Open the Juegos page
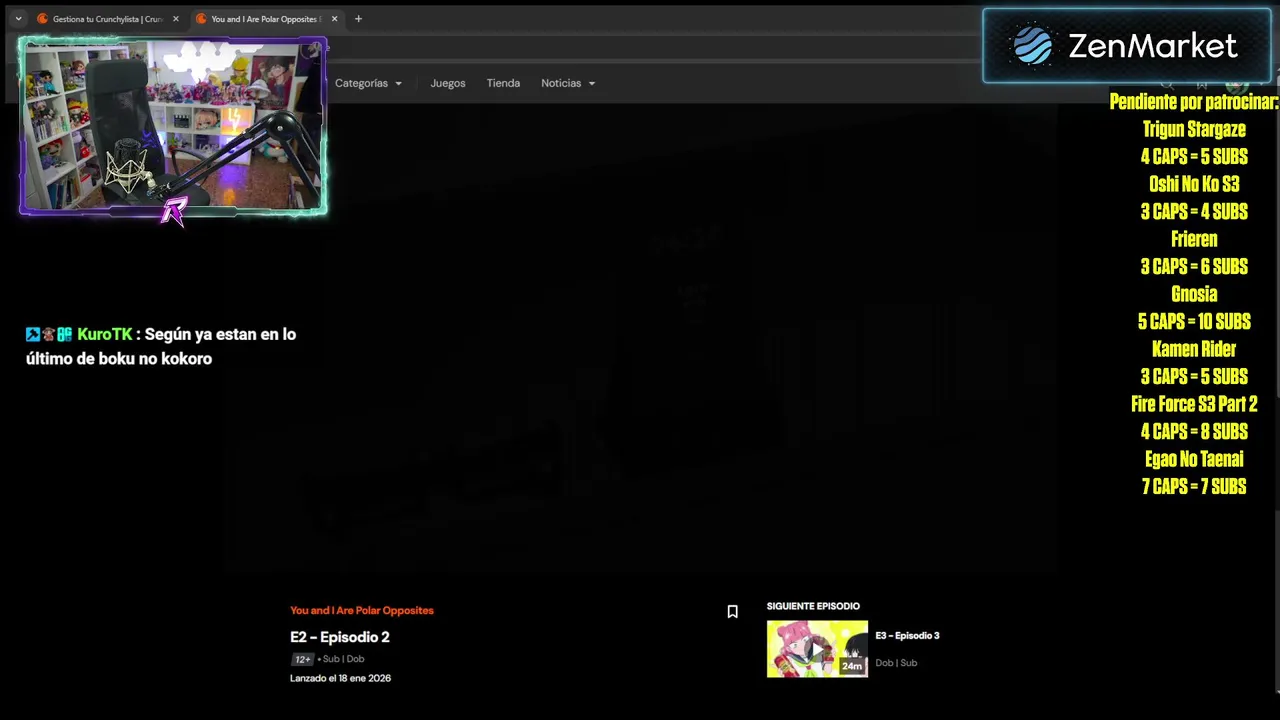The height and width of the screenshot is (720, 1280). 448,83
